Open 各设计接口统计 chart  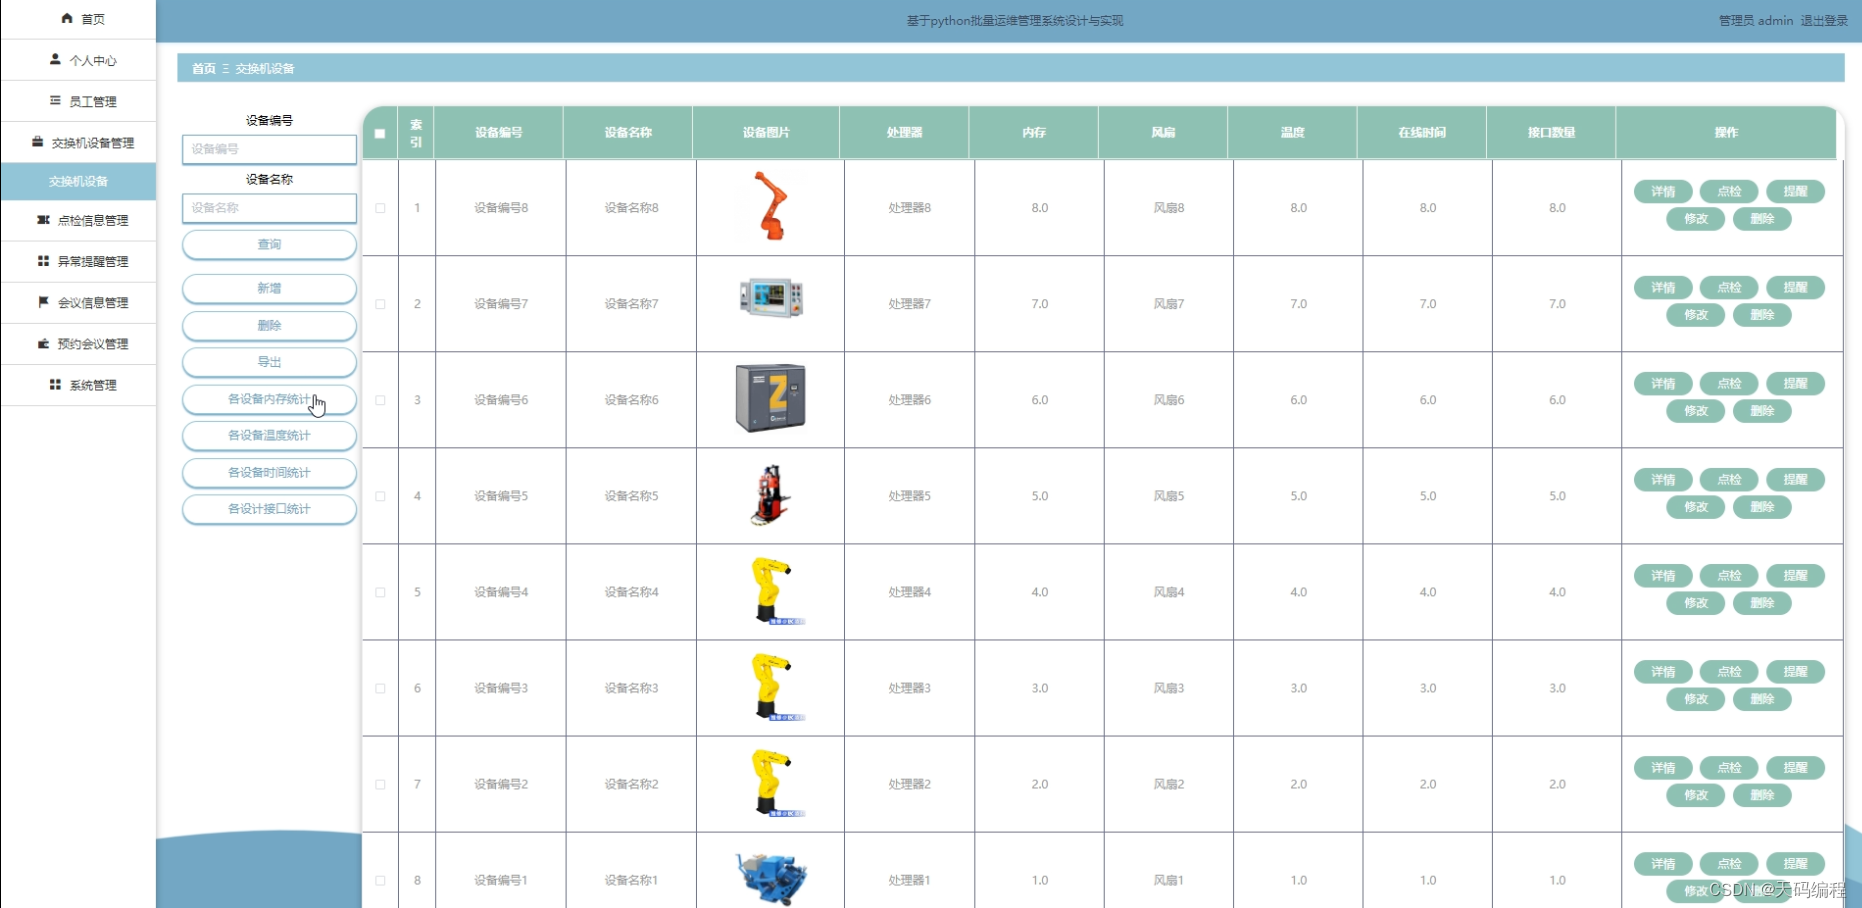(269, 509)
